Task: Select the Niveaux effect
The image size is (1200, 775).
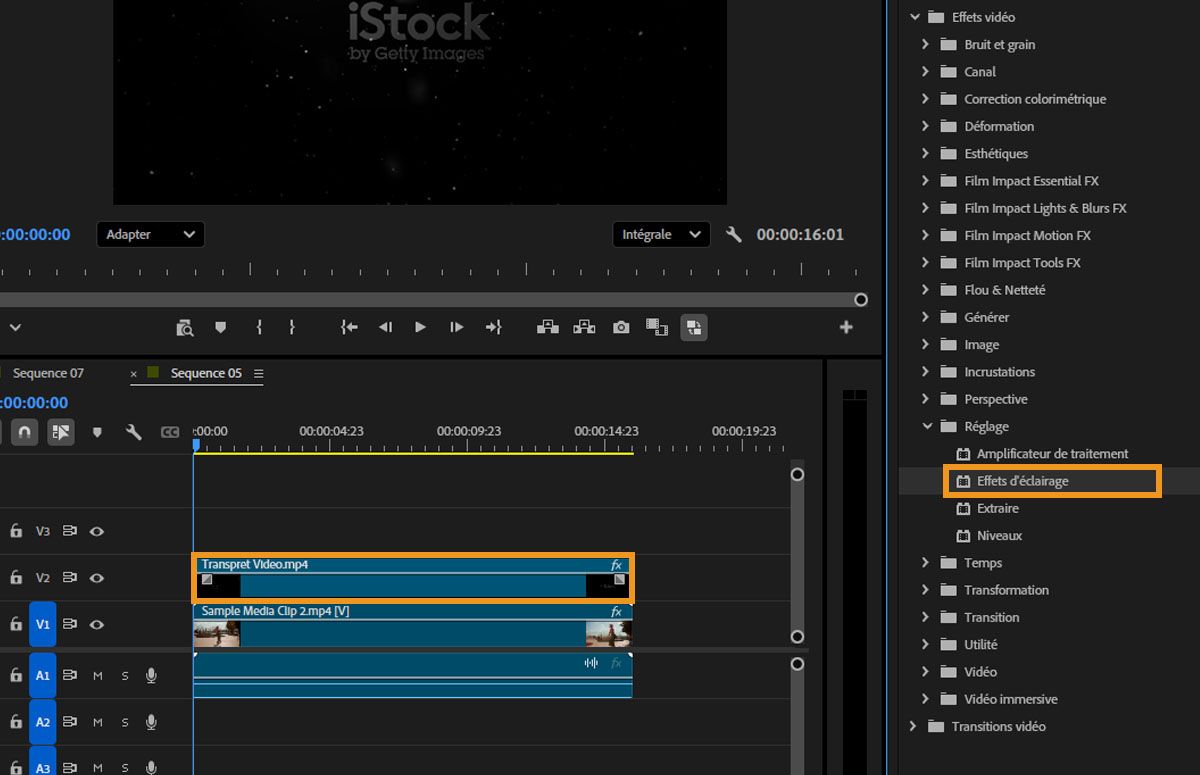Action: click(x=999, y=536)
